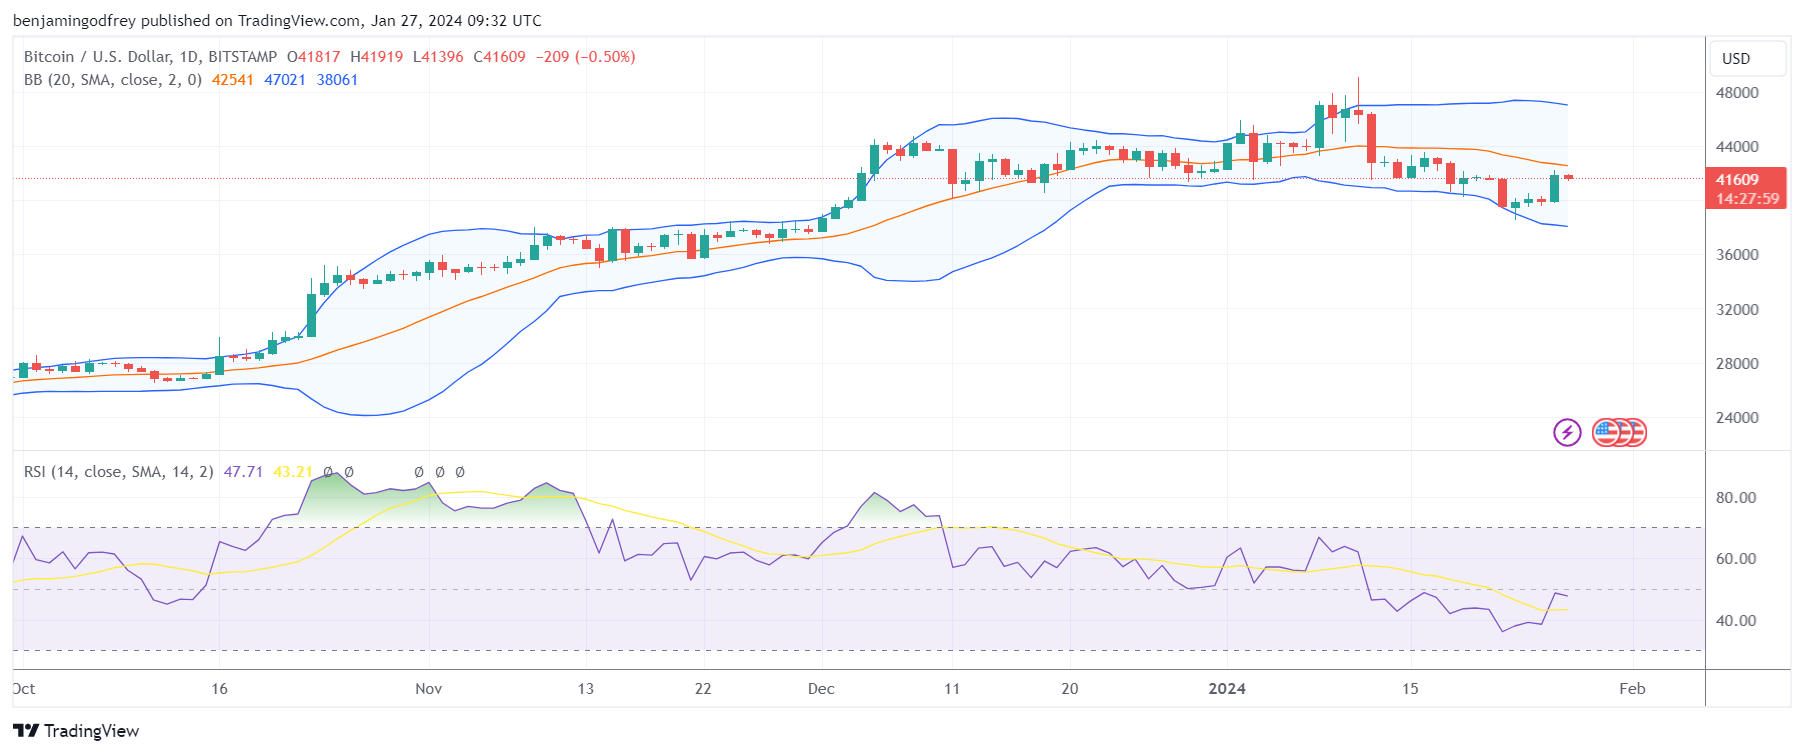This screenshot has height=754, width=1804.
Task: Click the 48000 price axis label
Action: [x=1737, y=93]
